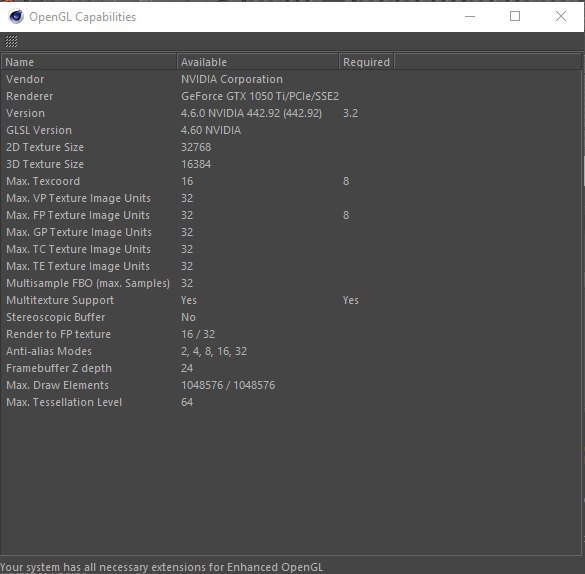Viewport: 585px width, 574px height.
Task: Click Multisample FBO (max. Samples) row
Action: pos(291,283)
